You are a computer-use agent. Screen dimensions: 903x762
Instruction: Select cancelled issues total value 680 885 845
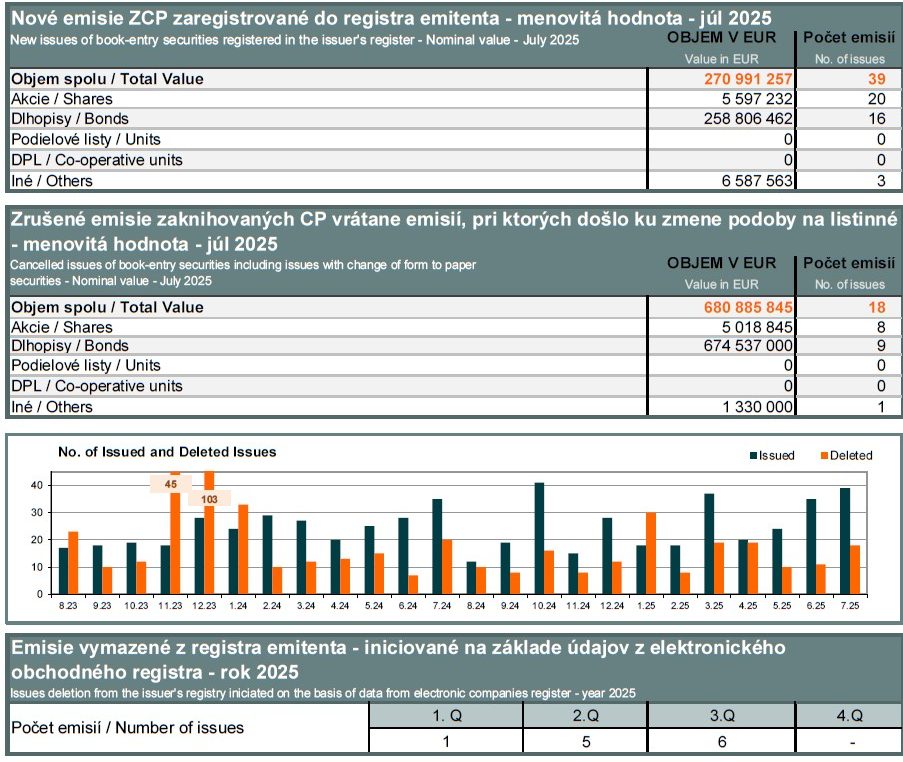[748, 307]
